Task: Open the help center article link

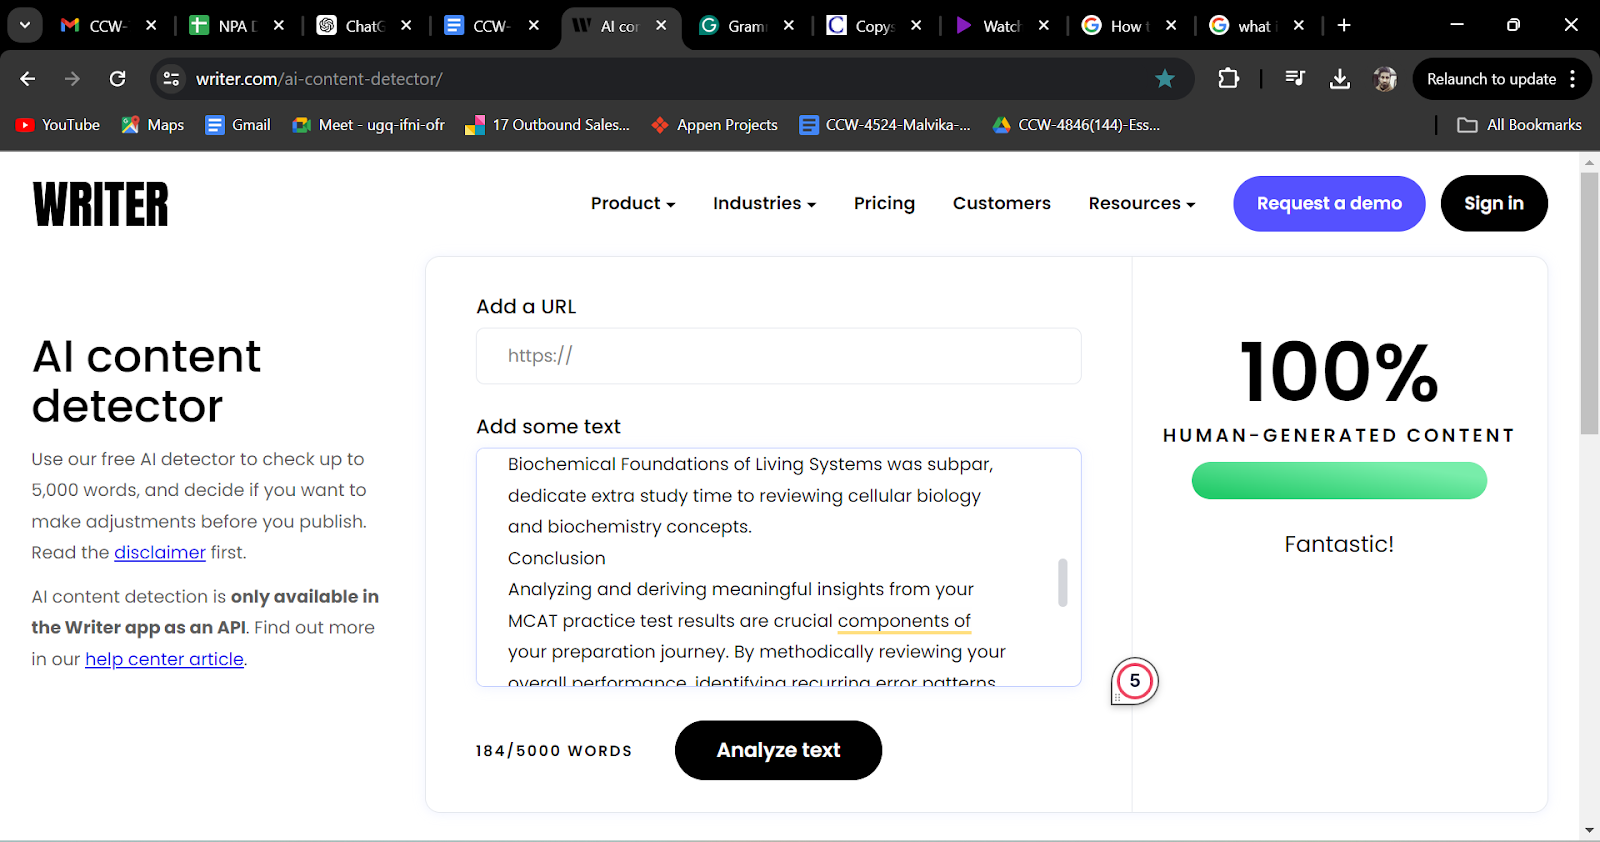Action: click(164, 659)
